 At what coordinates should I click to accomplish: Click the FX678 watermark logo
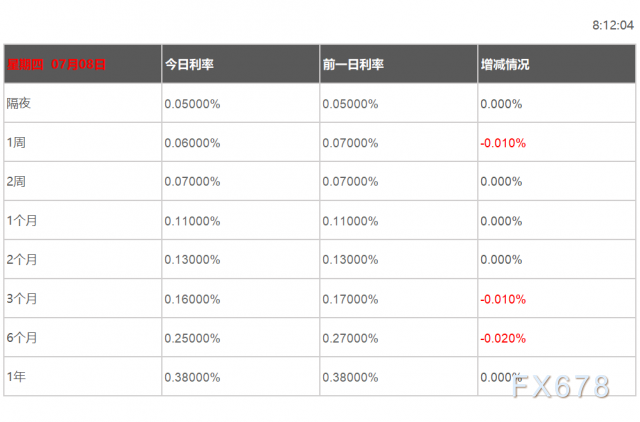click(561, 386)
